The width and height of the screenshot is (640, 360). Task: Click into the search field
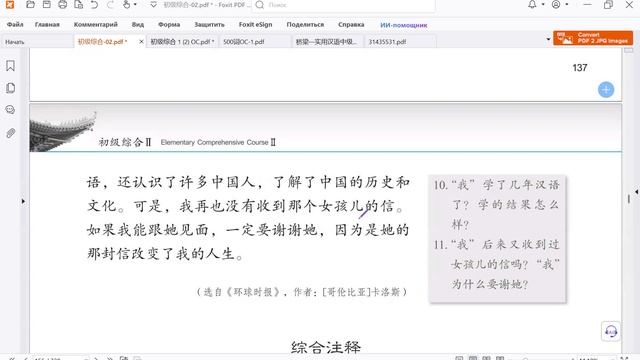(x=344, y=5)
